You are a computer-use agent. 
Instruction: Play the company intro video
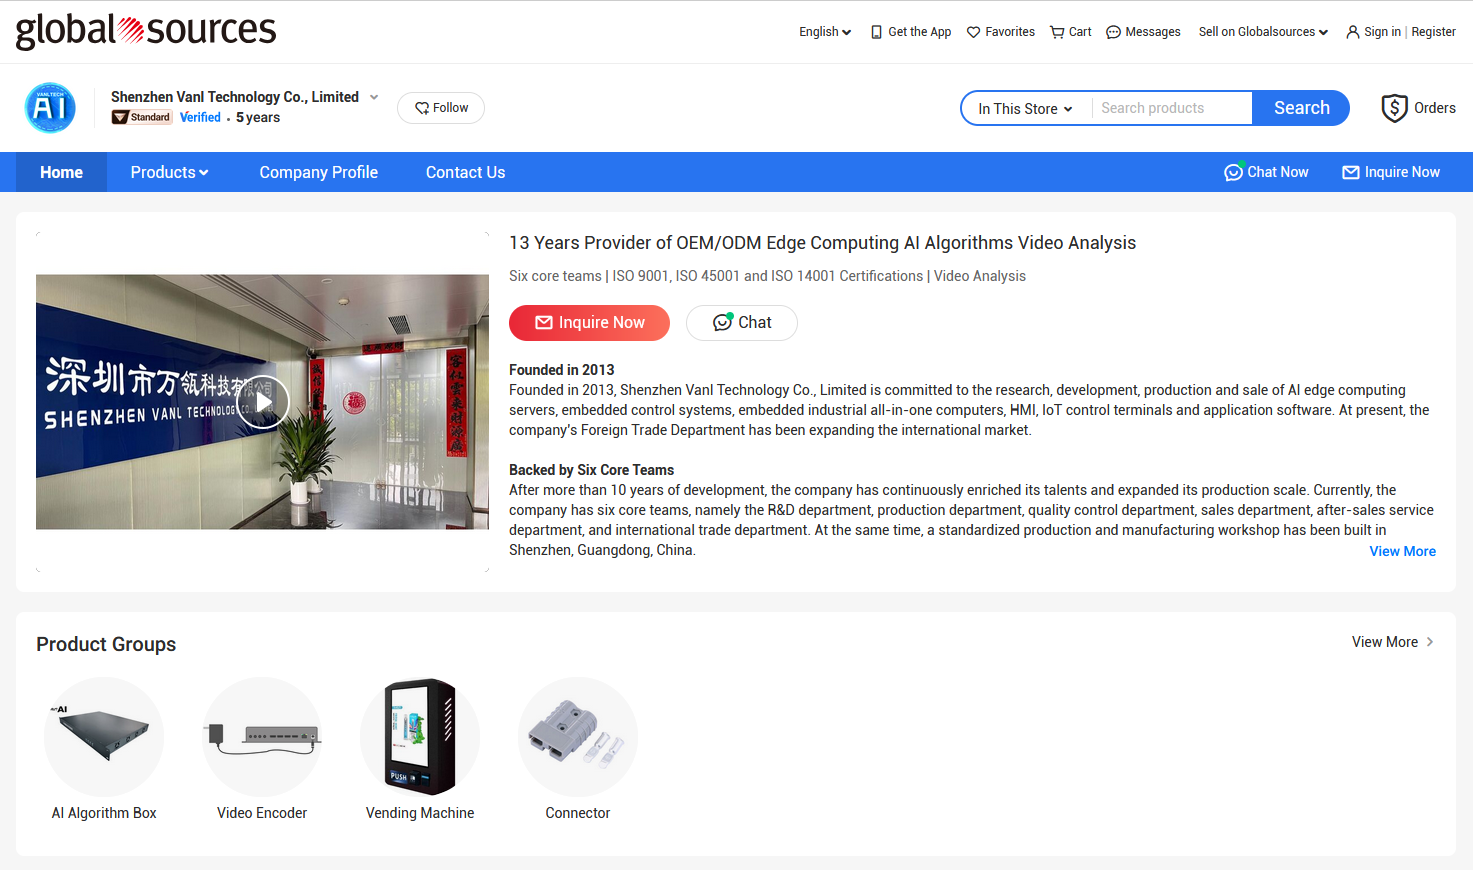263,402
